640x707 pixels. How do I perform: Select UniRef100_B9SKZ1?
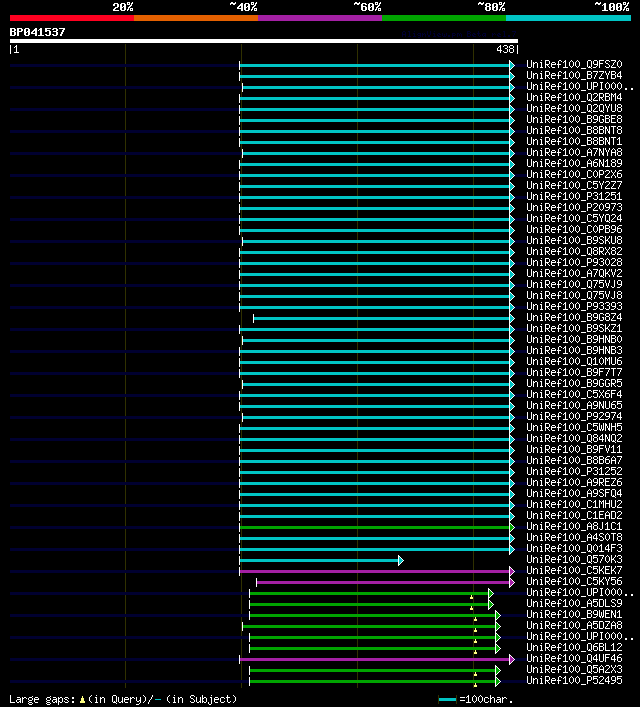point(574,328)
